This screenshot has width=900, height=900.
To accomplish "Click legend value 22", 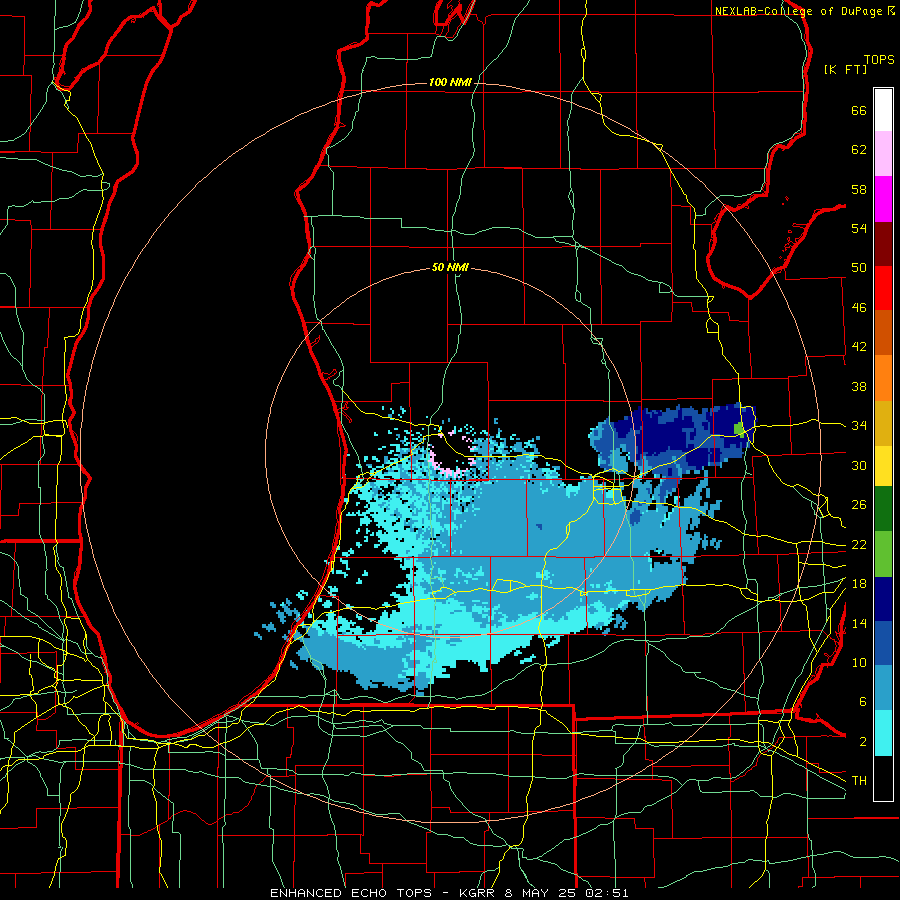I will 859,545.
